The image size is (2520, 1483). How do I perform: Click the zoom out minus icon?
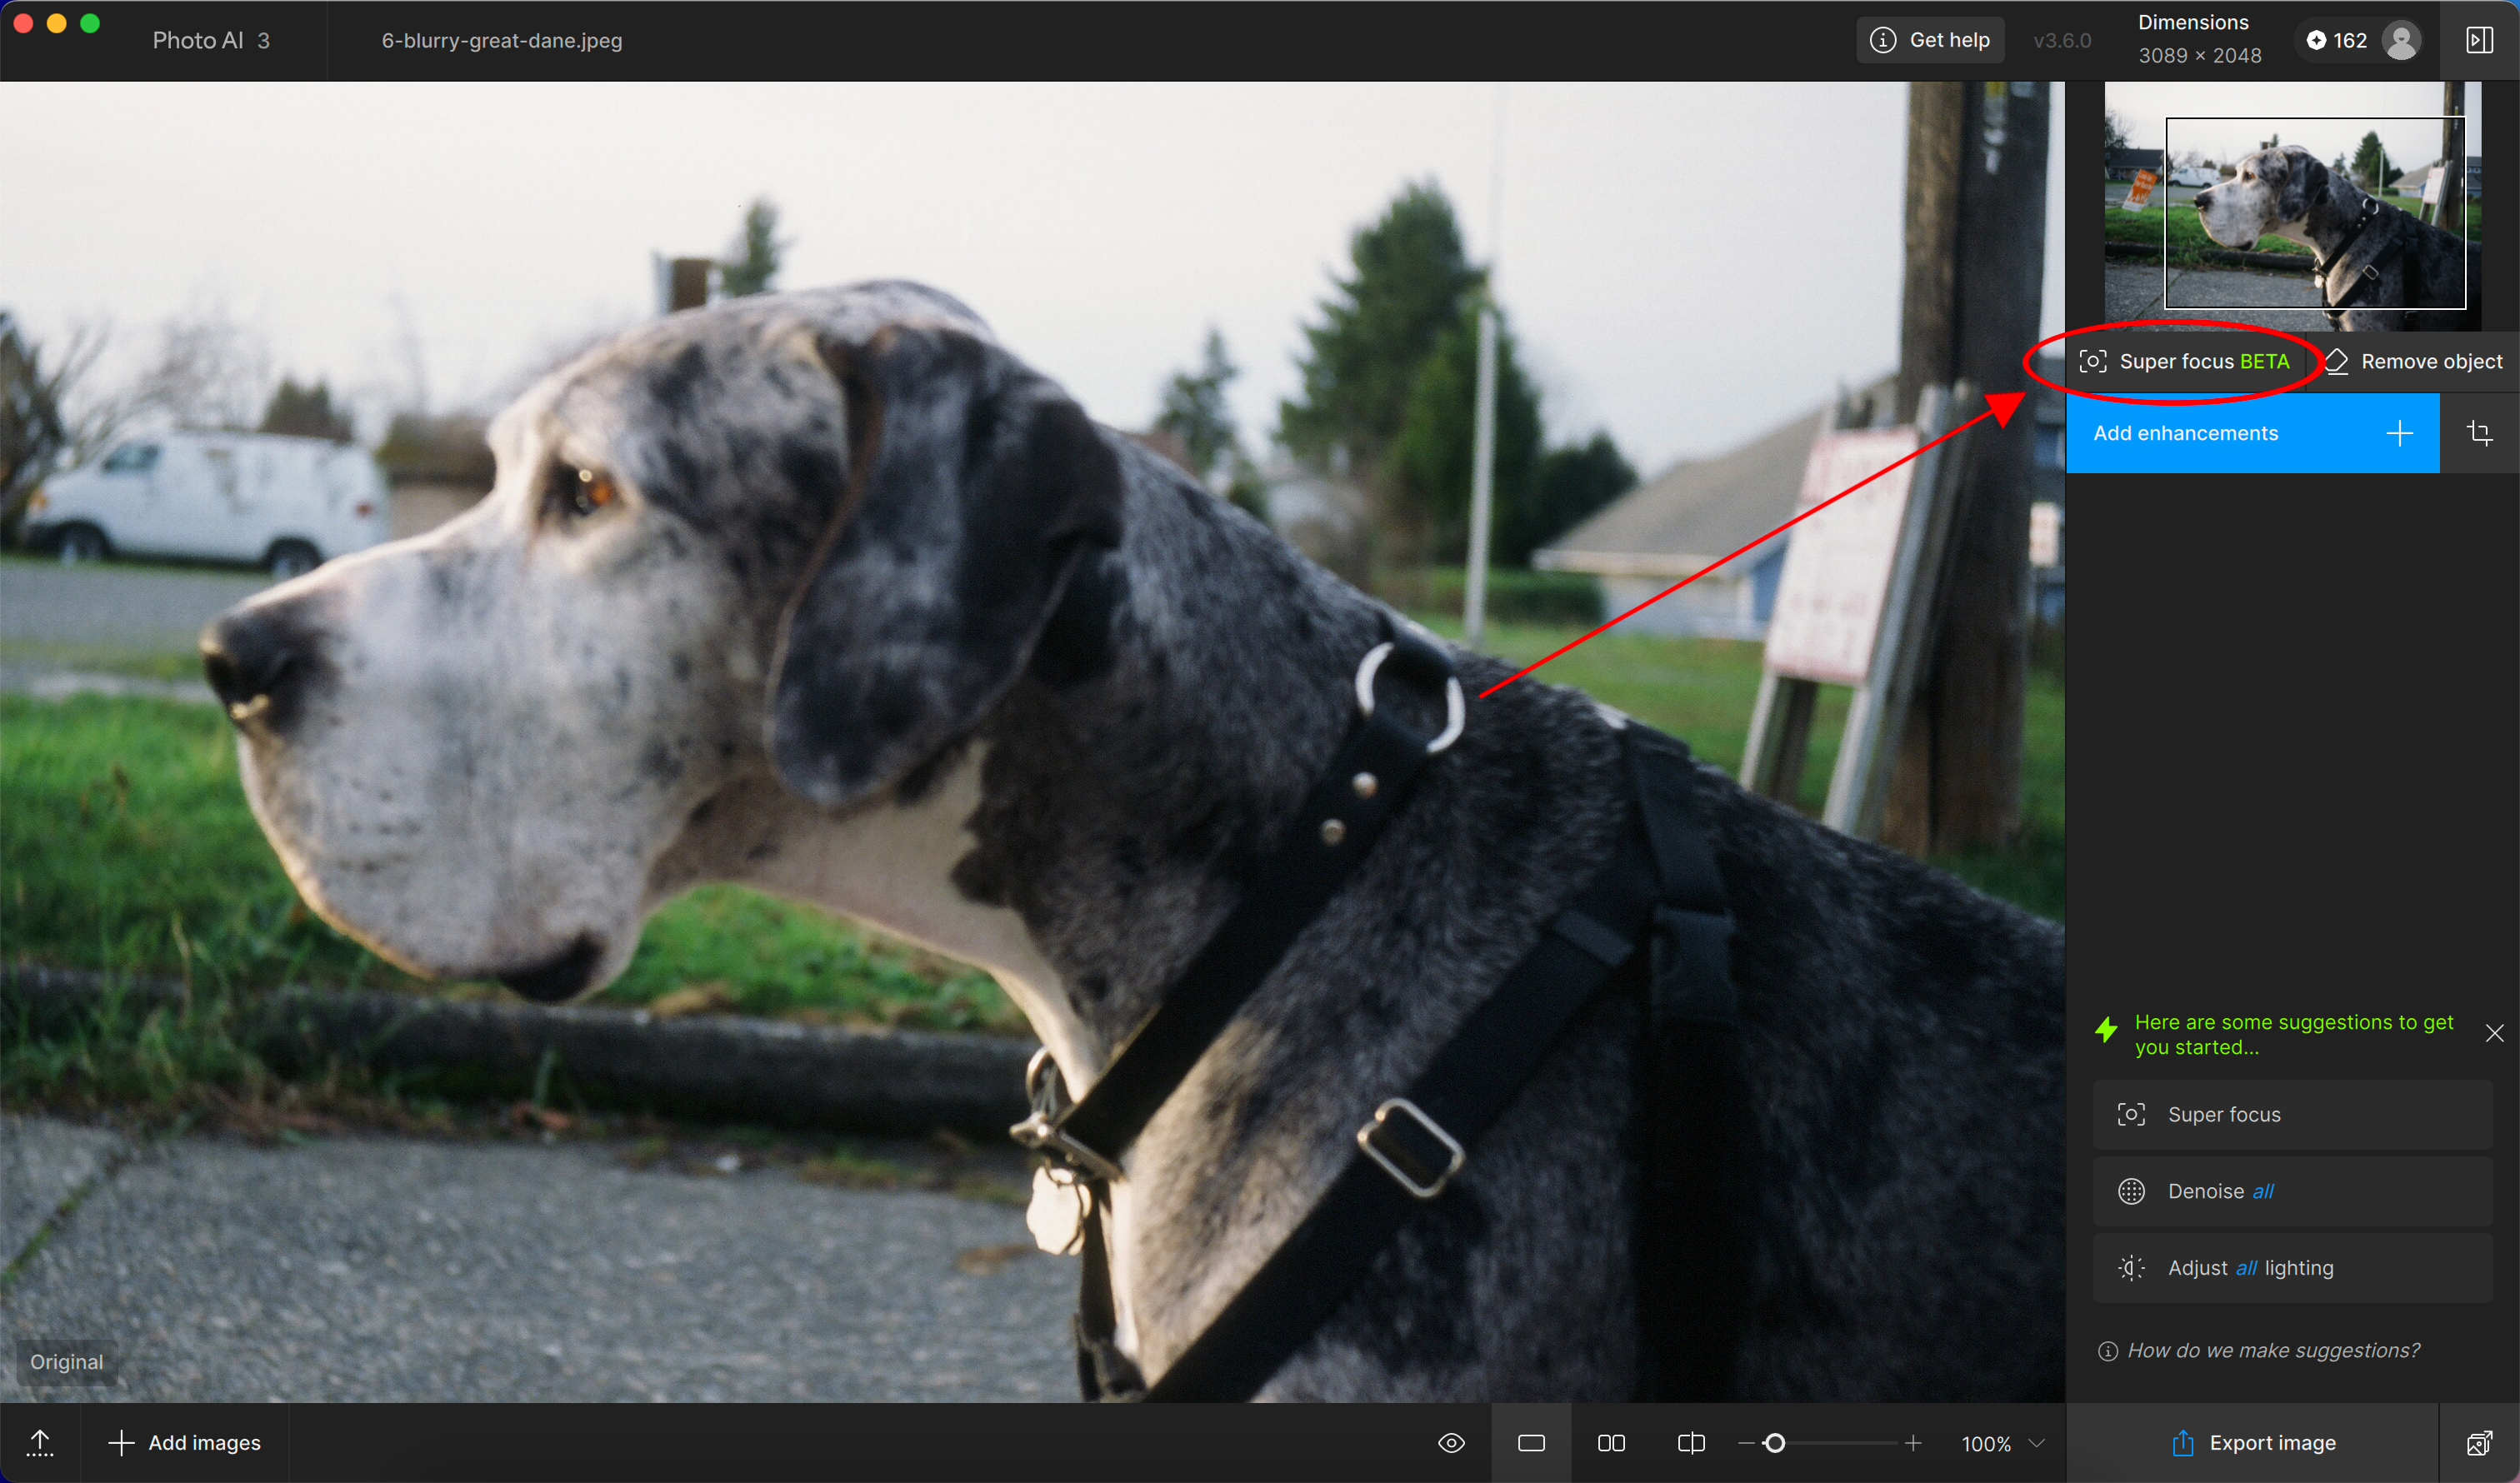coord(1746,1442)
